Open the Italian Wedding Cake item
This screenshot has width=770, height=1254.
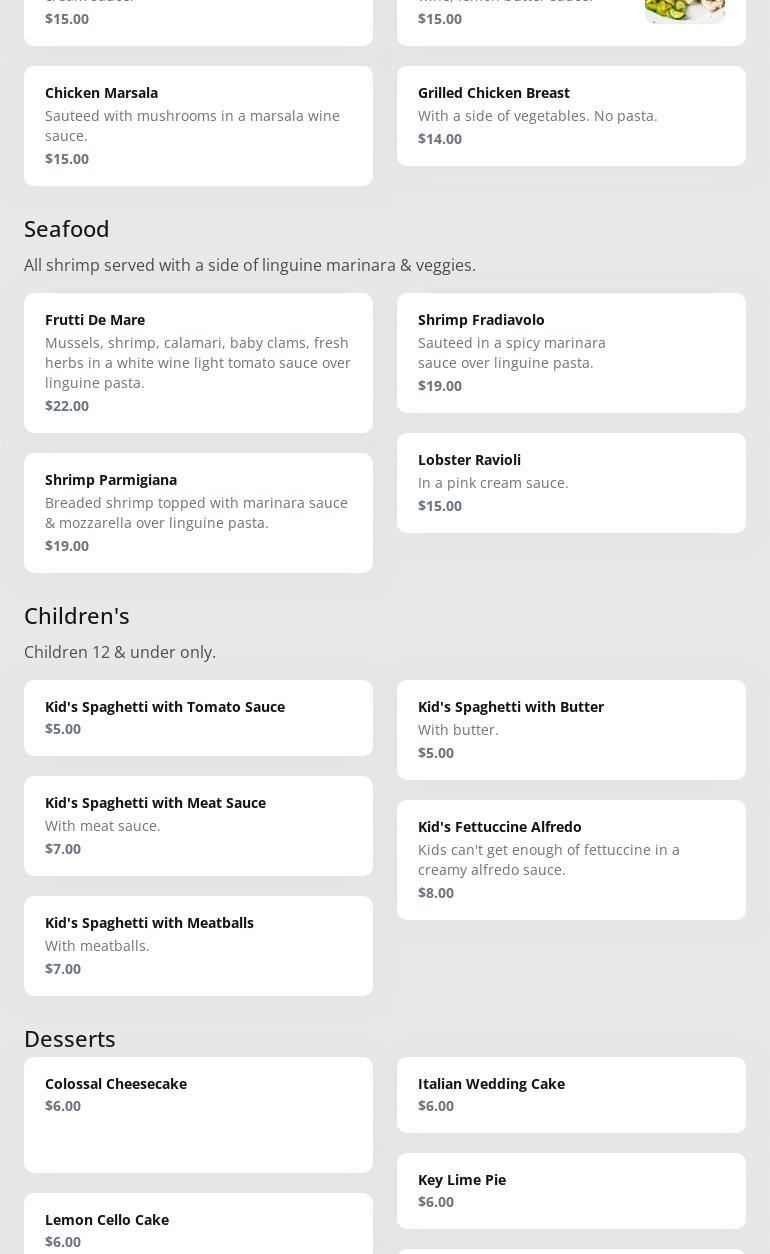(x=571, y=1094)
